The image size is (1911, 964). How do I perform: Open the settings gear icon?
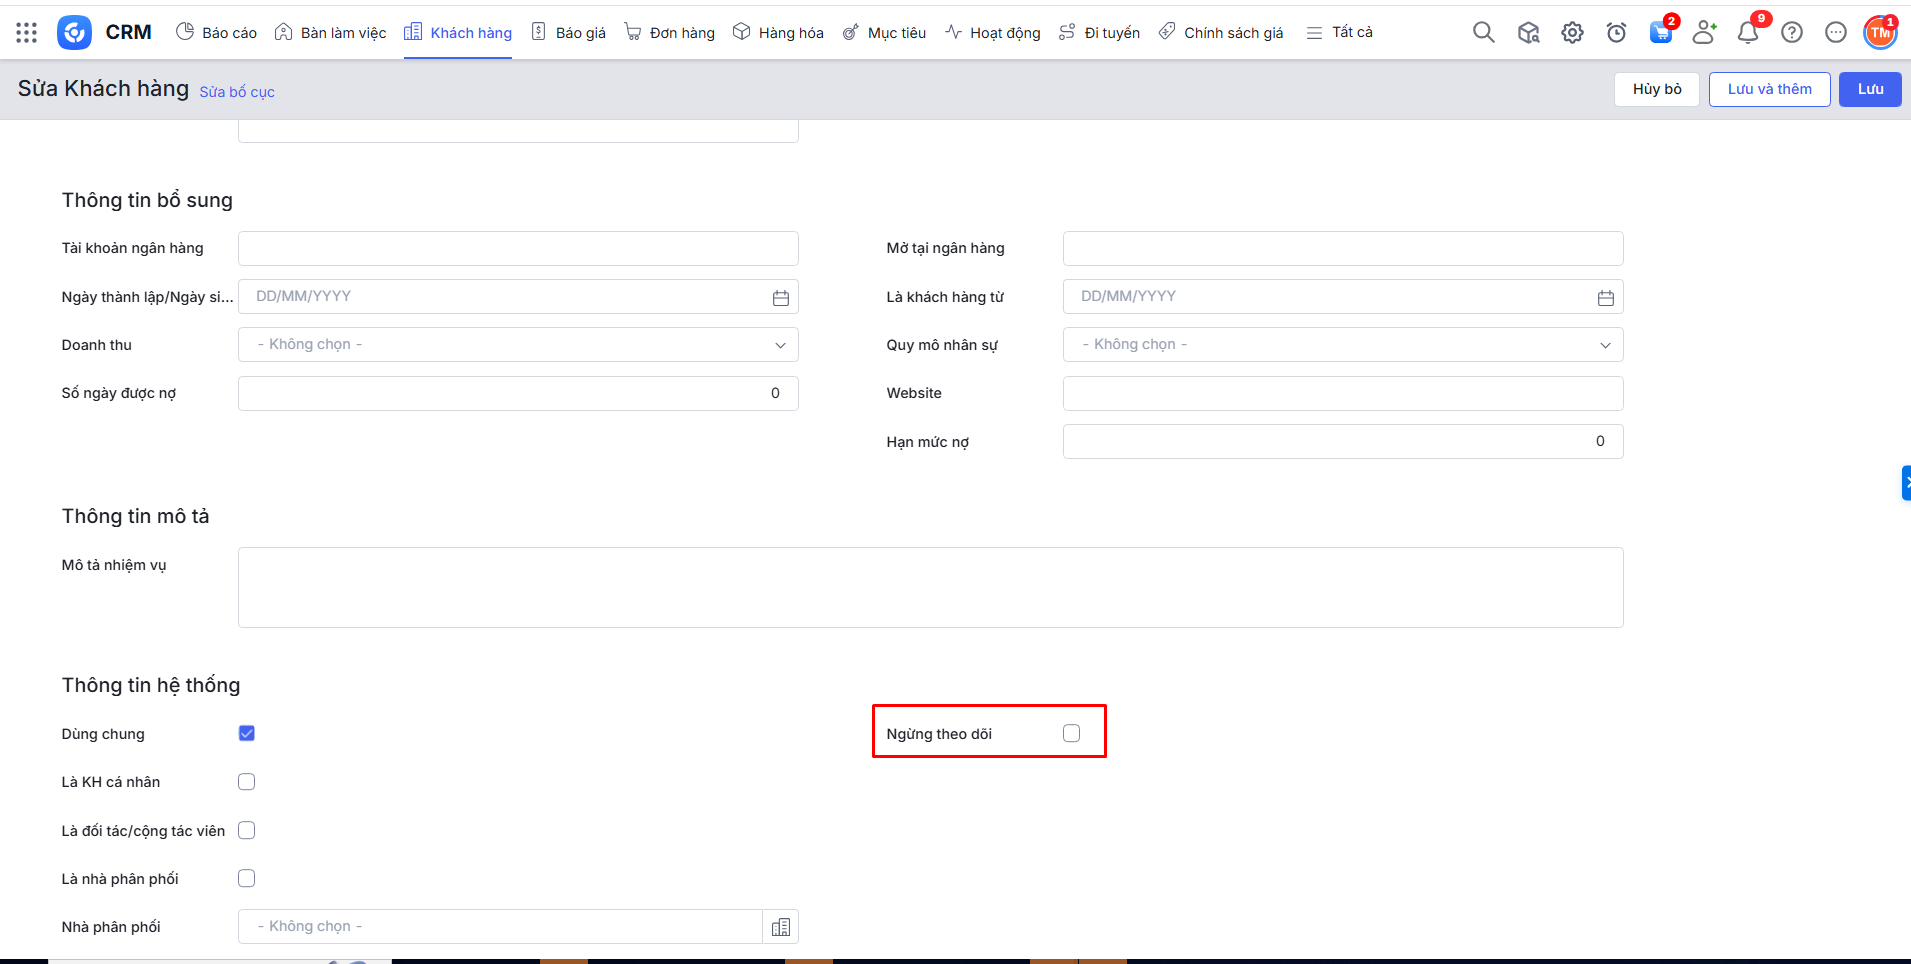click(x=1572, y=33)
